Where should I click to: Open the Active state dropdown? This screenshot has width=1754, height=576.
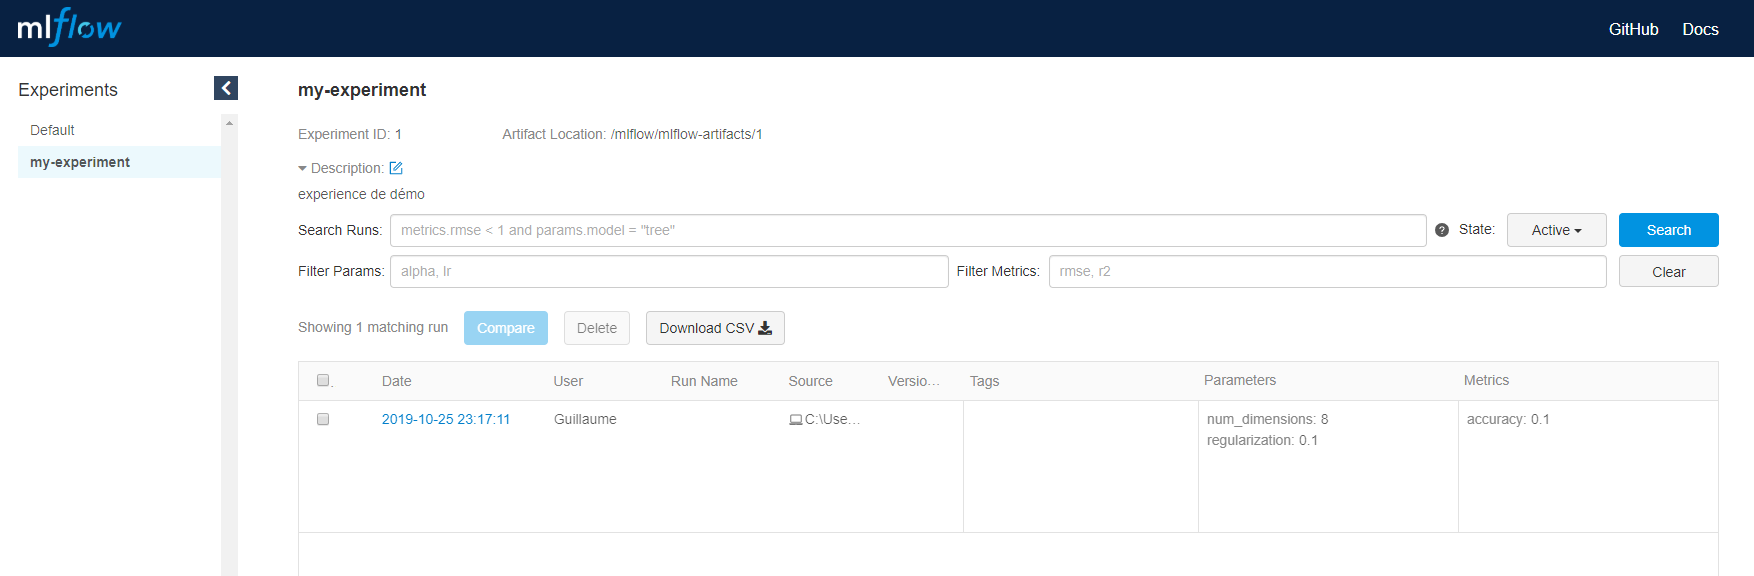tap(1556, 230)
